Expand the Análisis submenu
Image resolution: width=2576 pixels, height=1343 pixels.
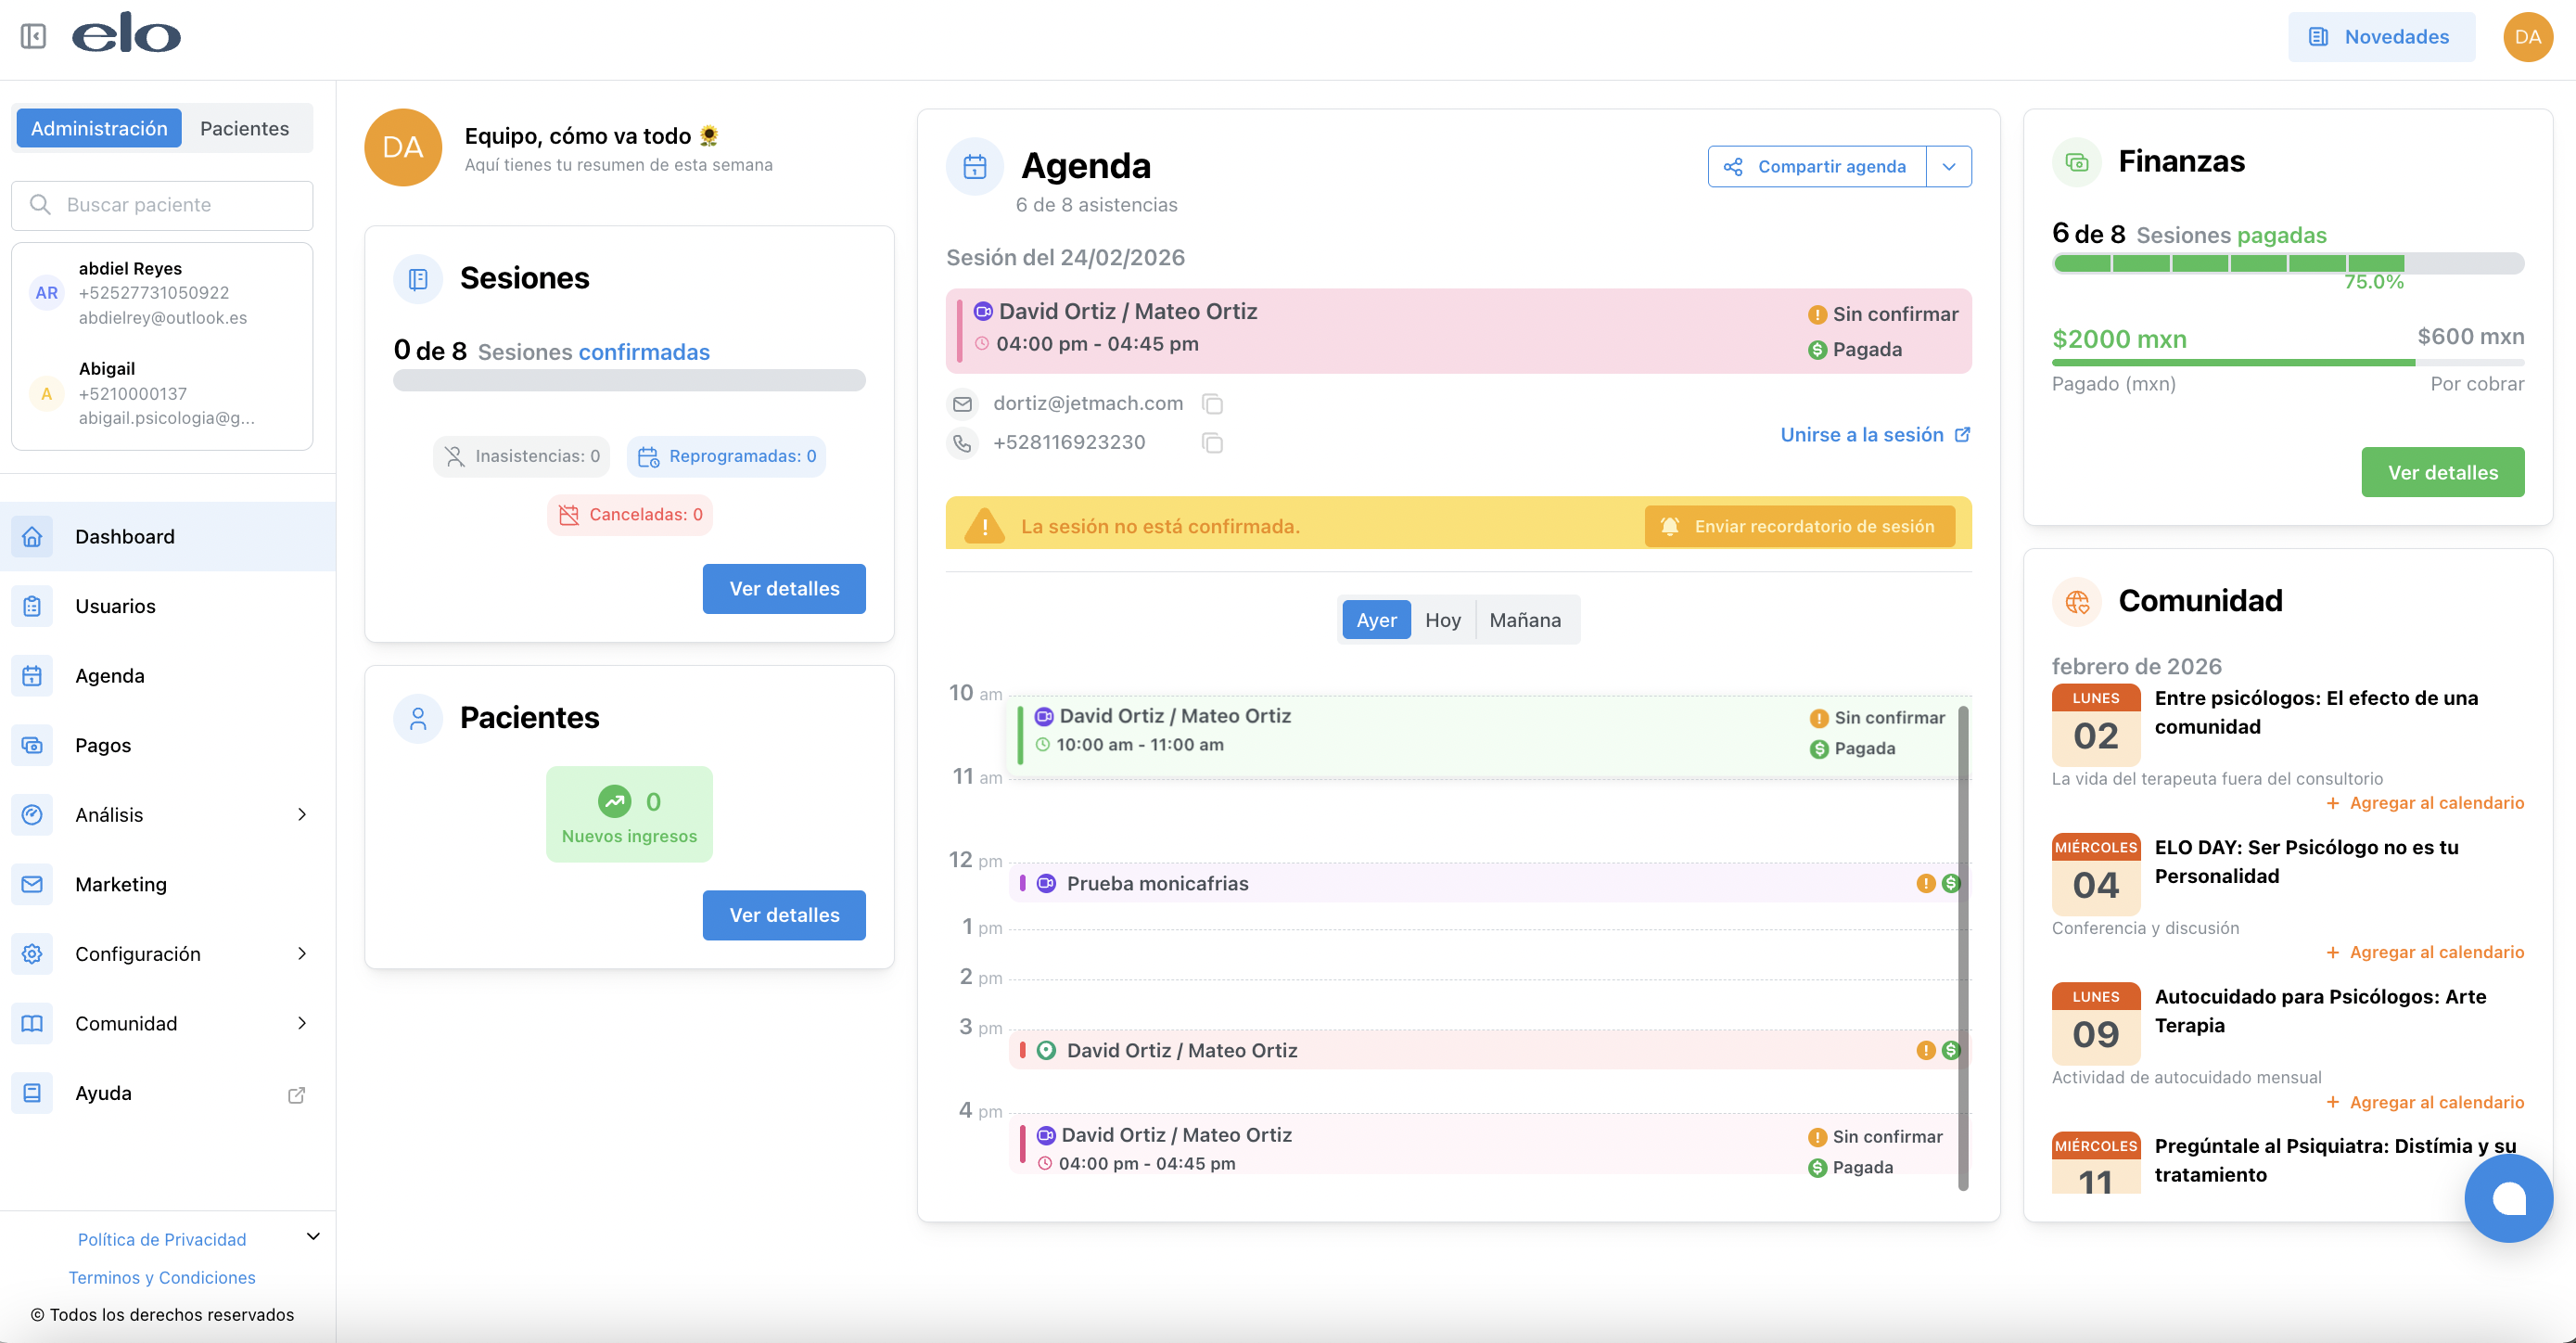[302, 815]
